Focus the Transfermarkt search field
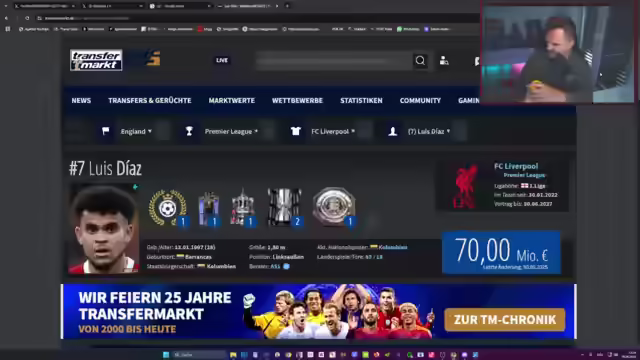The image size is (640, 360). coord(335,61)
